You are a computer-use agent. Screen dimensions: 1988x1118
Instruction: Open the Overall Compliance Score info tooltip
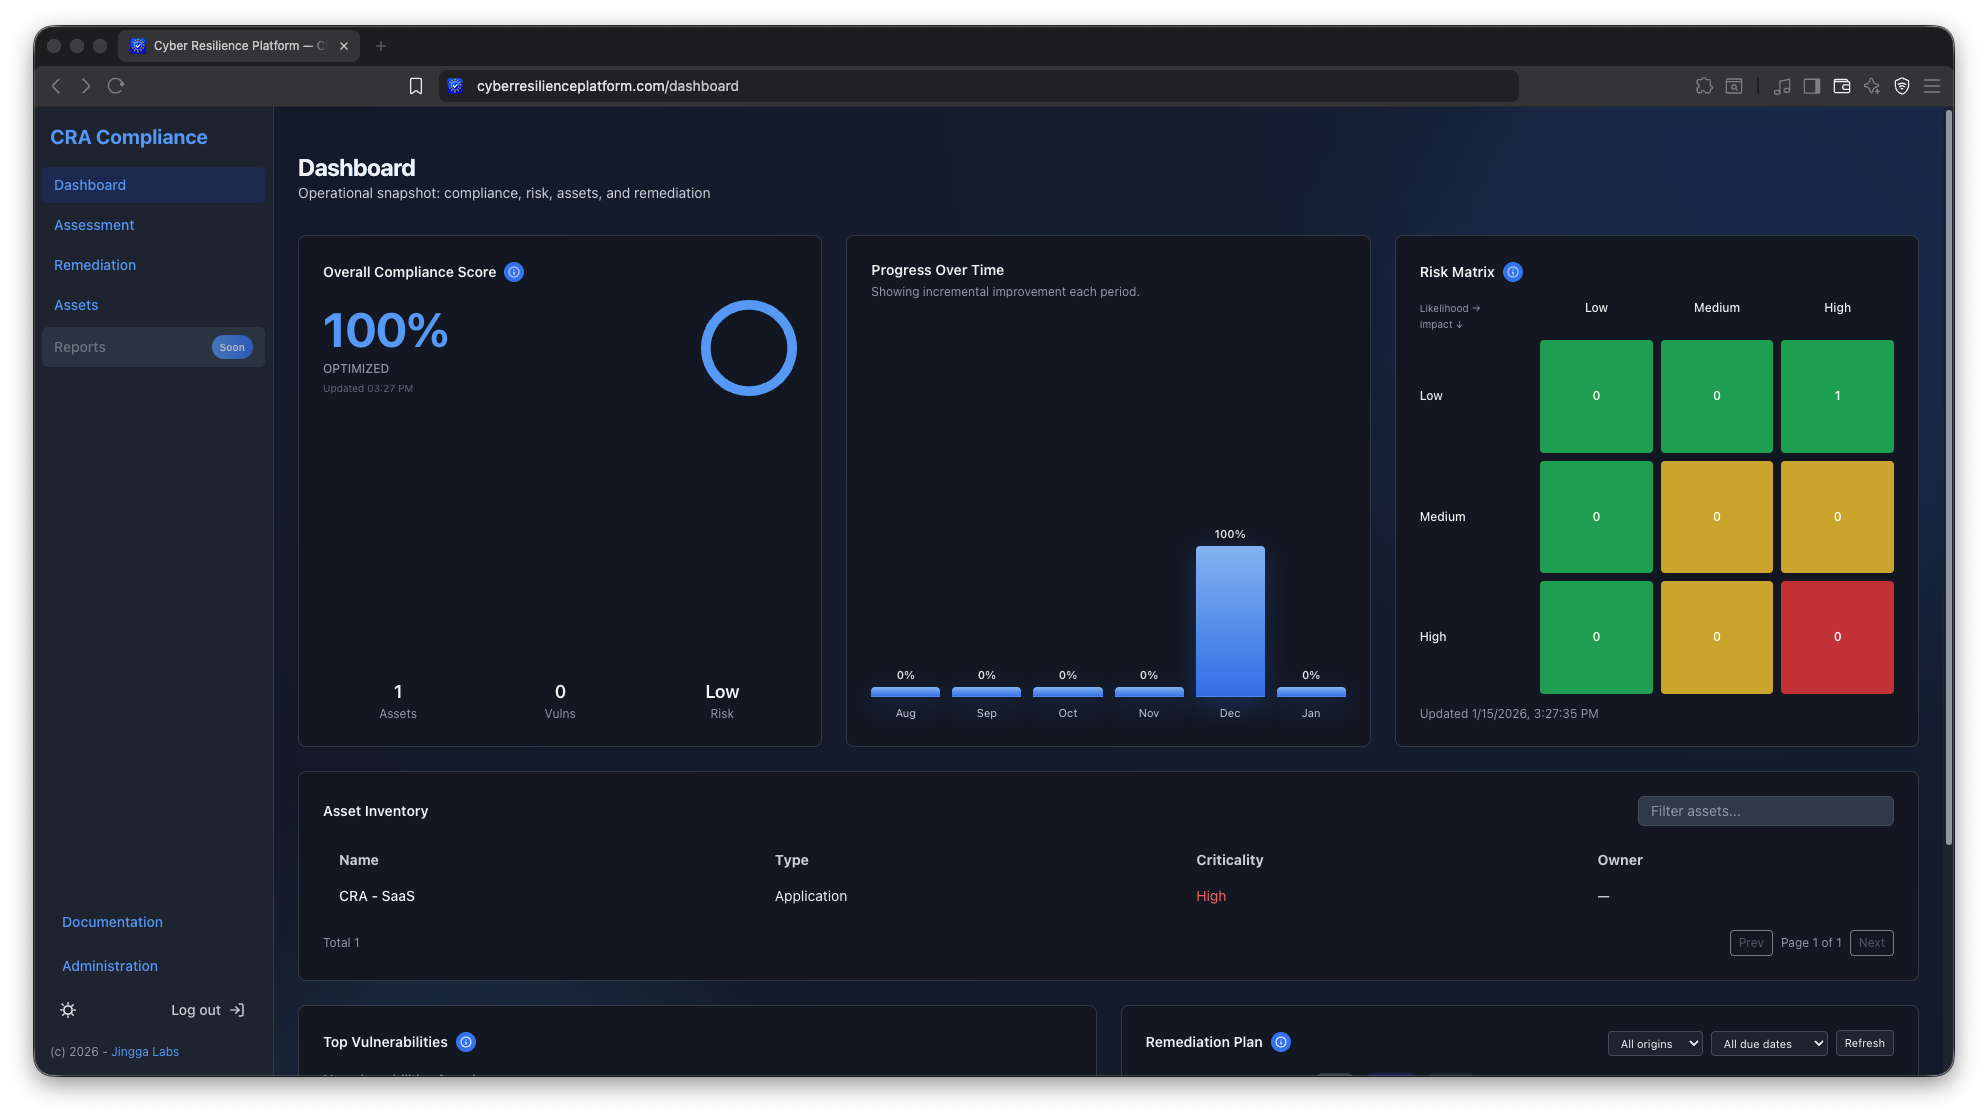pyautogui.click(x=514, y=271)
